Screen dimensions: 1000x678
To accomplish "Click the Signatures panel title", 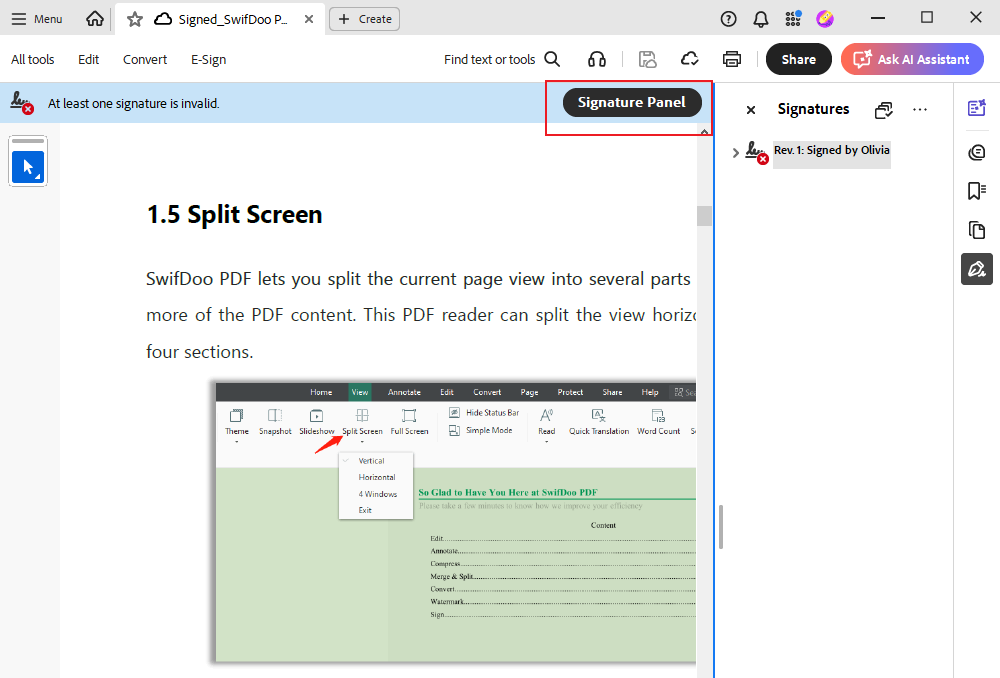I will pyautogui.click(x=813, y=109).
